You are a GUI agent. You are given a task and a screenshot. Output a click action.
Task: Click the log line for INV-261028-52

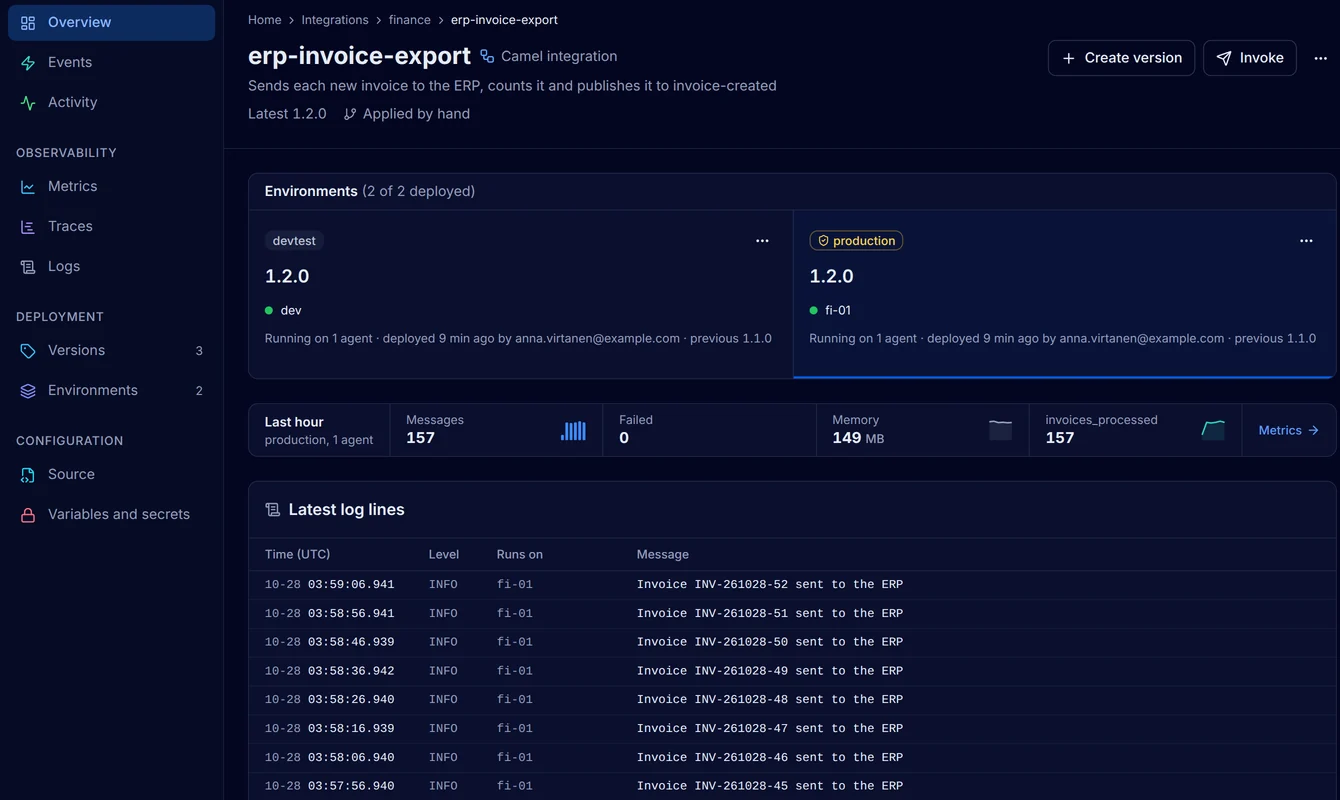click(792, 585)
